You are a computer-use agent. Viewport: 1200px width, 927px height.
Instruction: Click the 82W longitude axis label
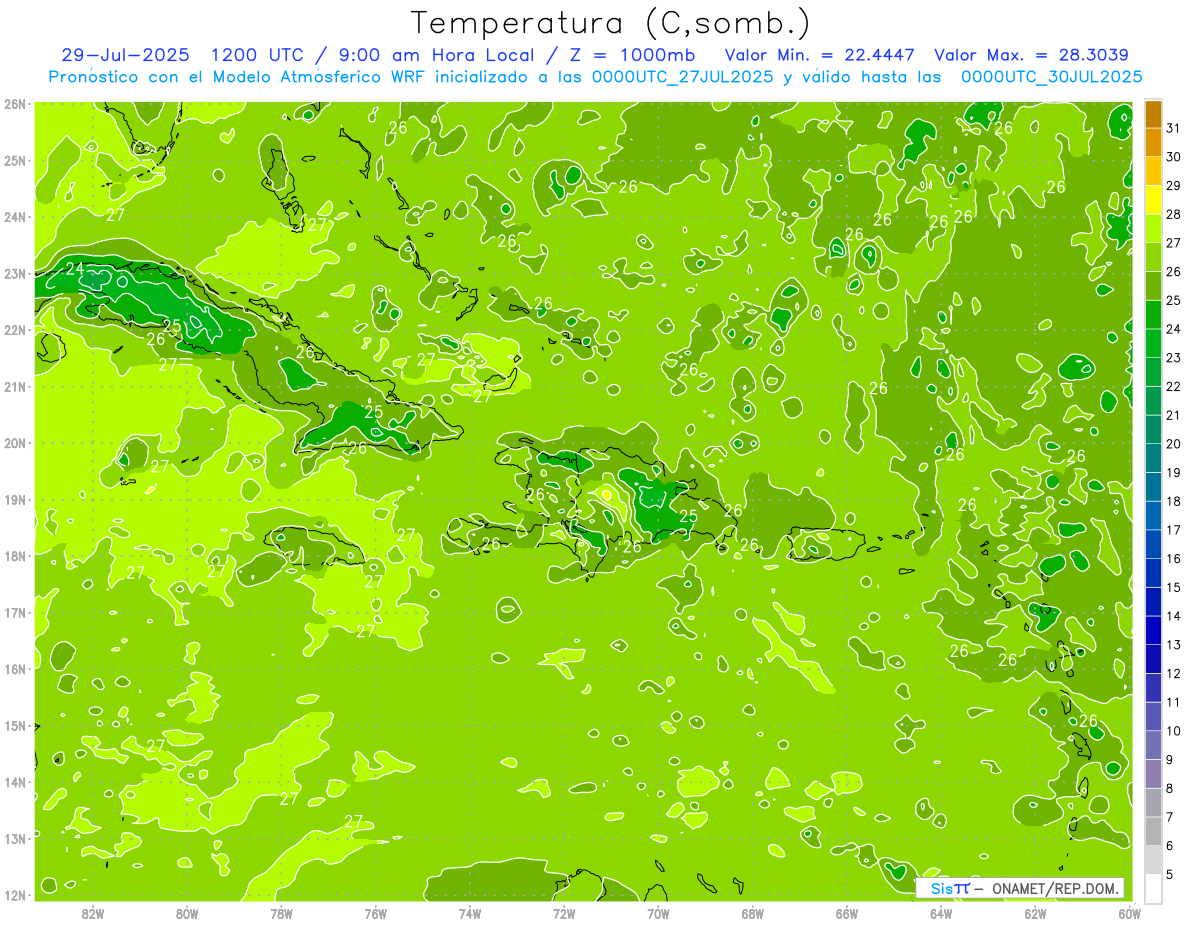coord(93,913)
